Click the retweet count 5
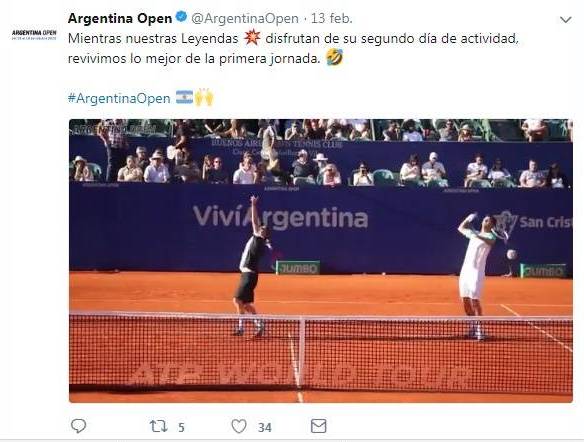 181,427
